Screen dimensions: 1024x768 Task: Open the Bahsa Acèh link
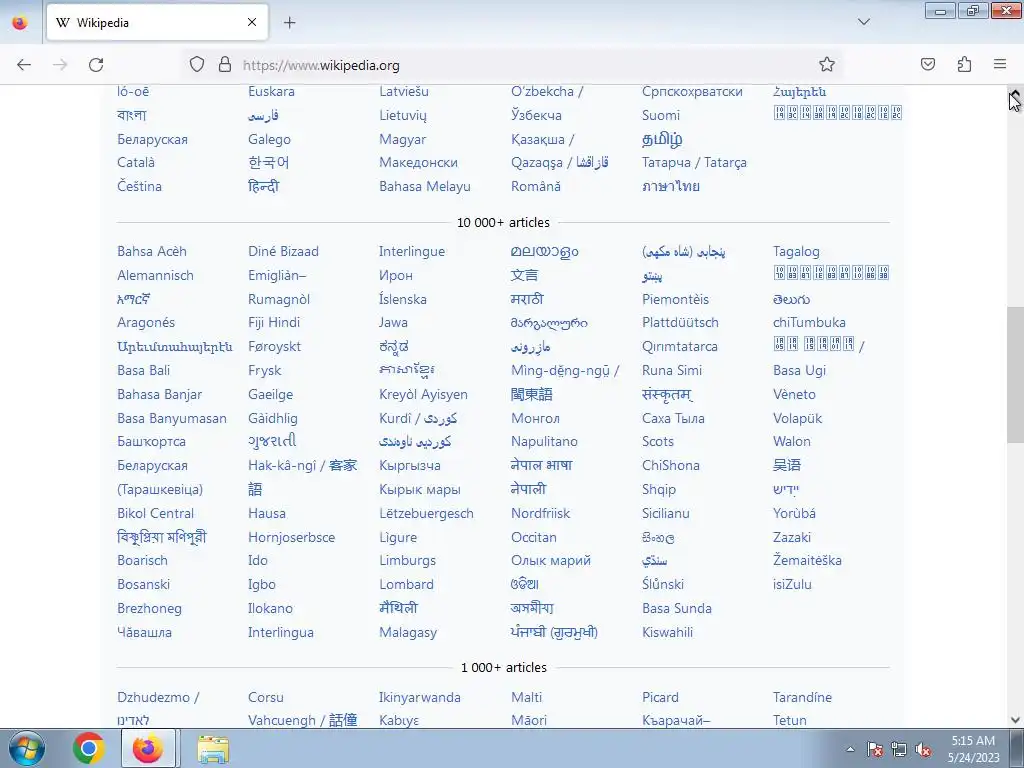[x=152, y=251]
